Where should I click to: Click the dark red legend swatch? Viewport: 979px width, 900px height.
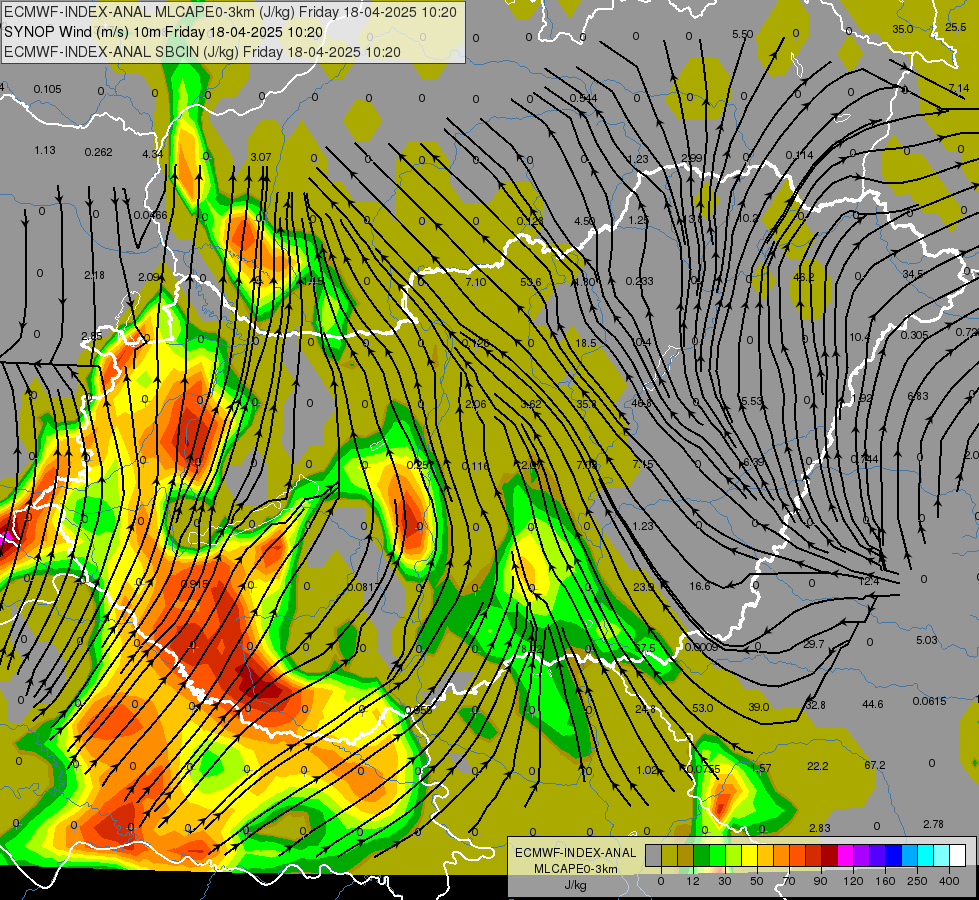tap(830, 855)
